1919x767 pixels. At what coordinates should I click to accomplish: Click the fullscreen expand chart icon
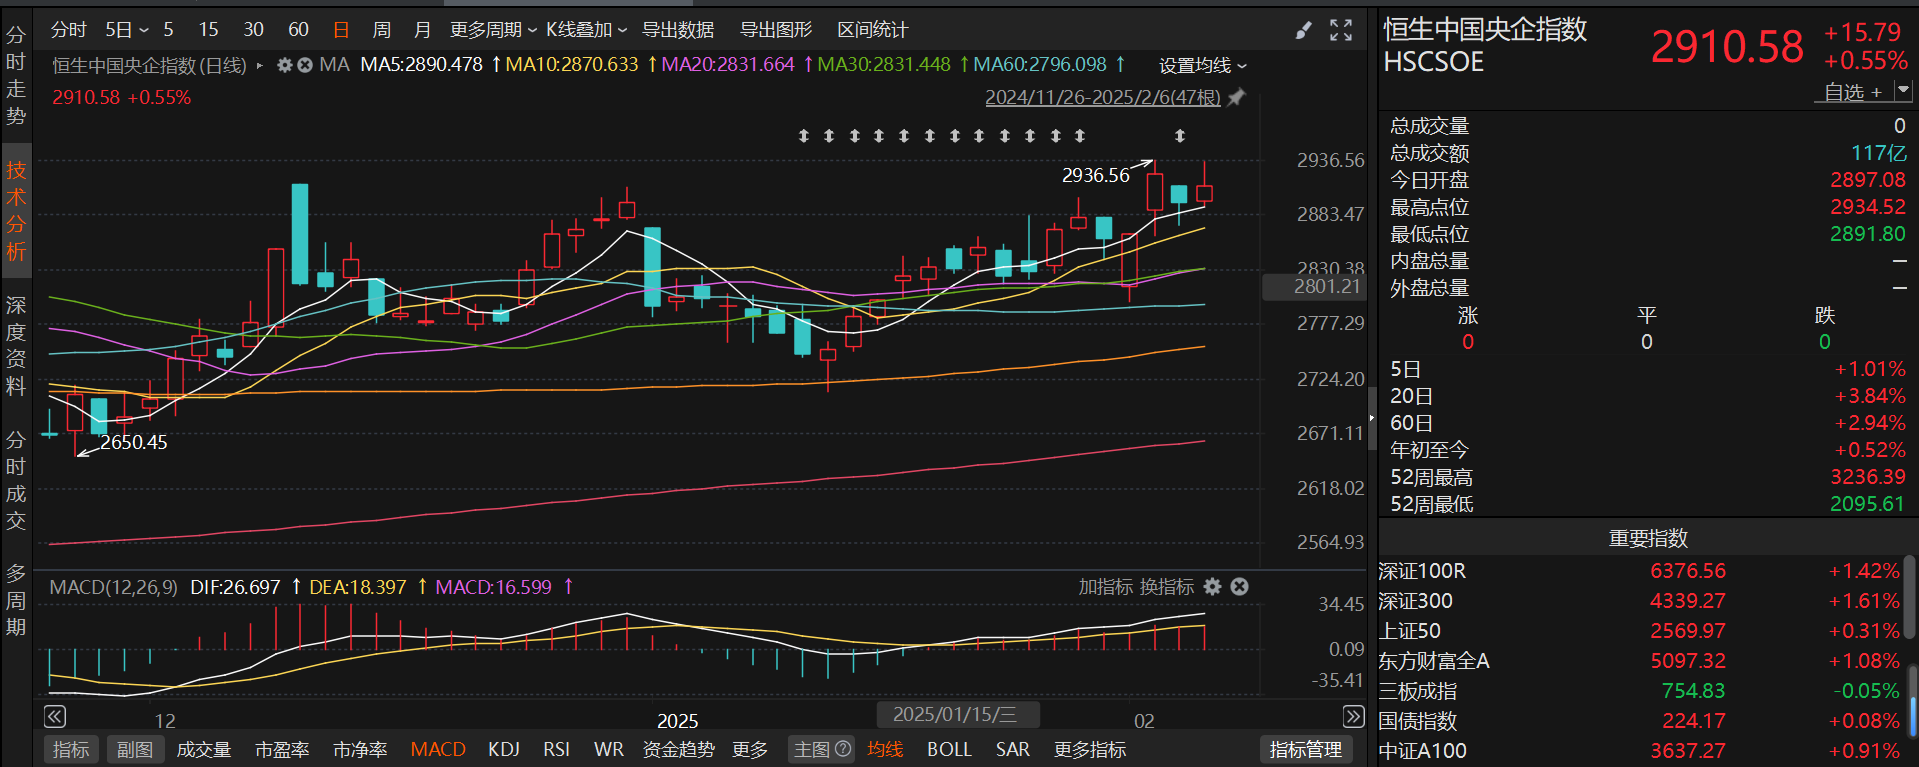pyautogui.click(x=1341, y=31)
